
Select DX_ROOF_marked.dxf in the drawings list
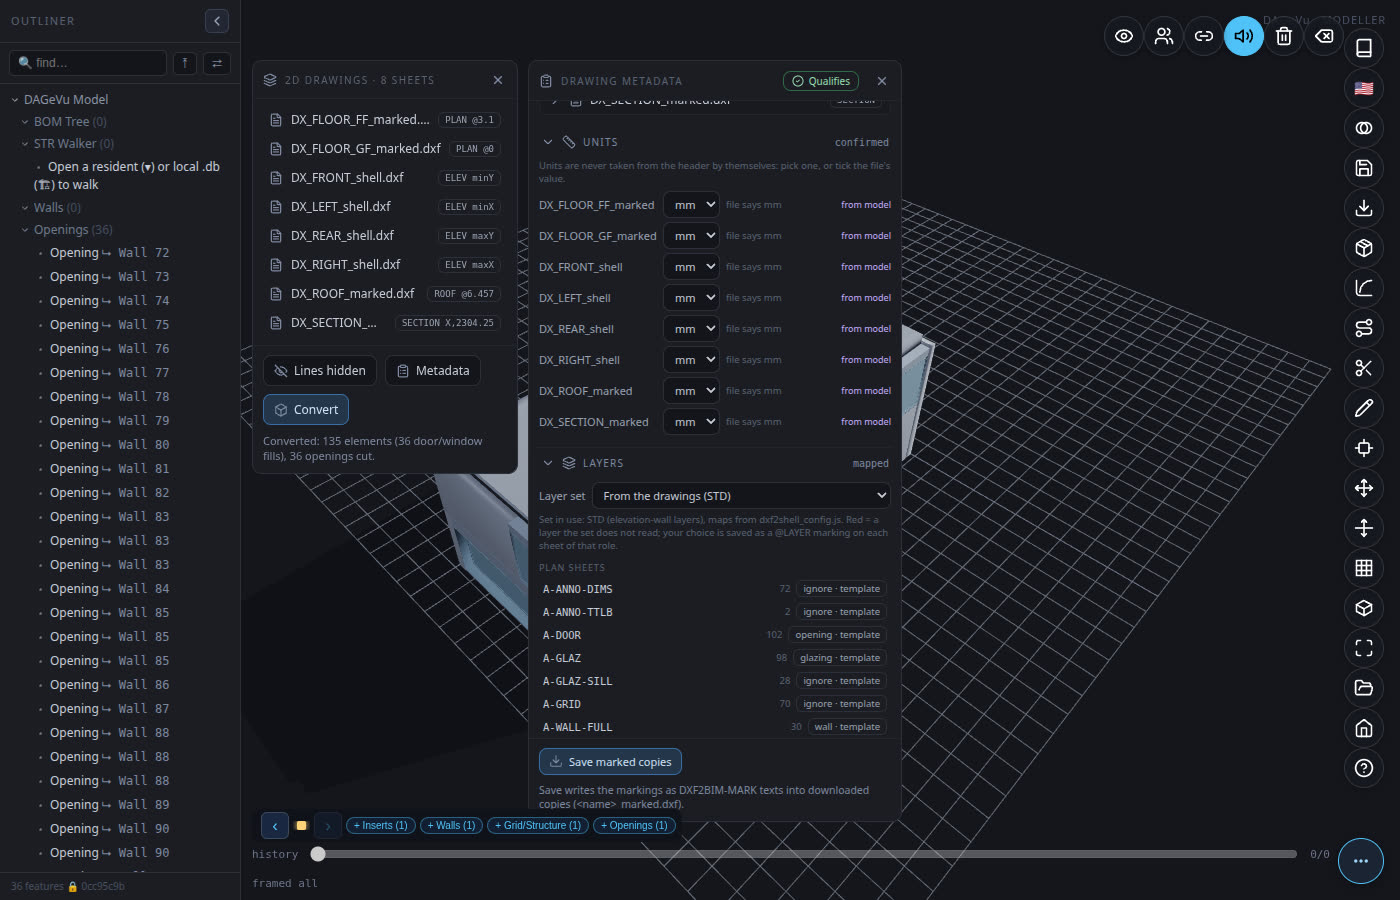point(384,294)
